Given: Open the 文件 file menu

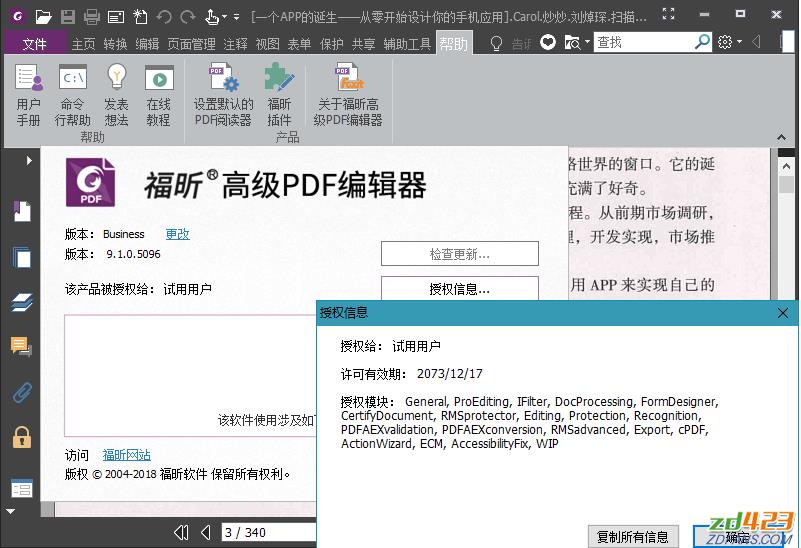Looking at the screenshot, I should pyautogui.click(x=34, y=44).
